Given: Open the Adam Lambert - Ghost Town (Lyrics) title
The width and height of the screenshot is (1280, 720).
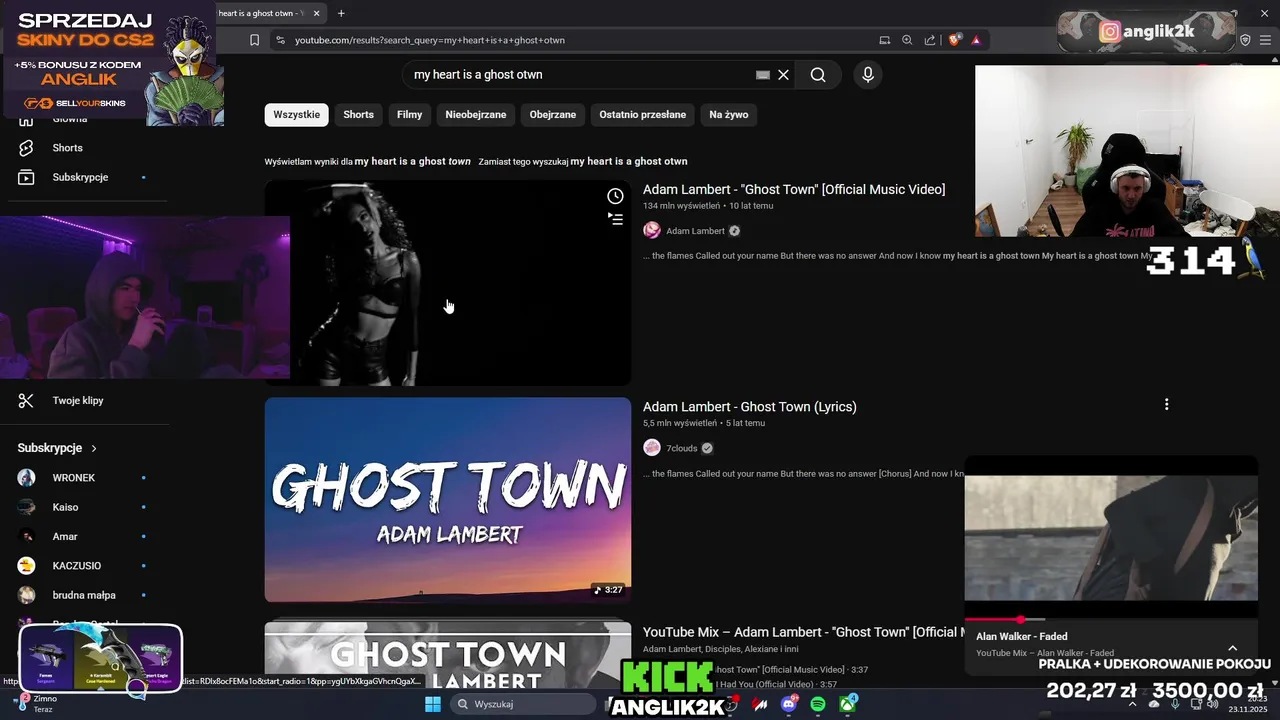Looking at the screenshot, I should pyautogui.click(x=750, y=407).
